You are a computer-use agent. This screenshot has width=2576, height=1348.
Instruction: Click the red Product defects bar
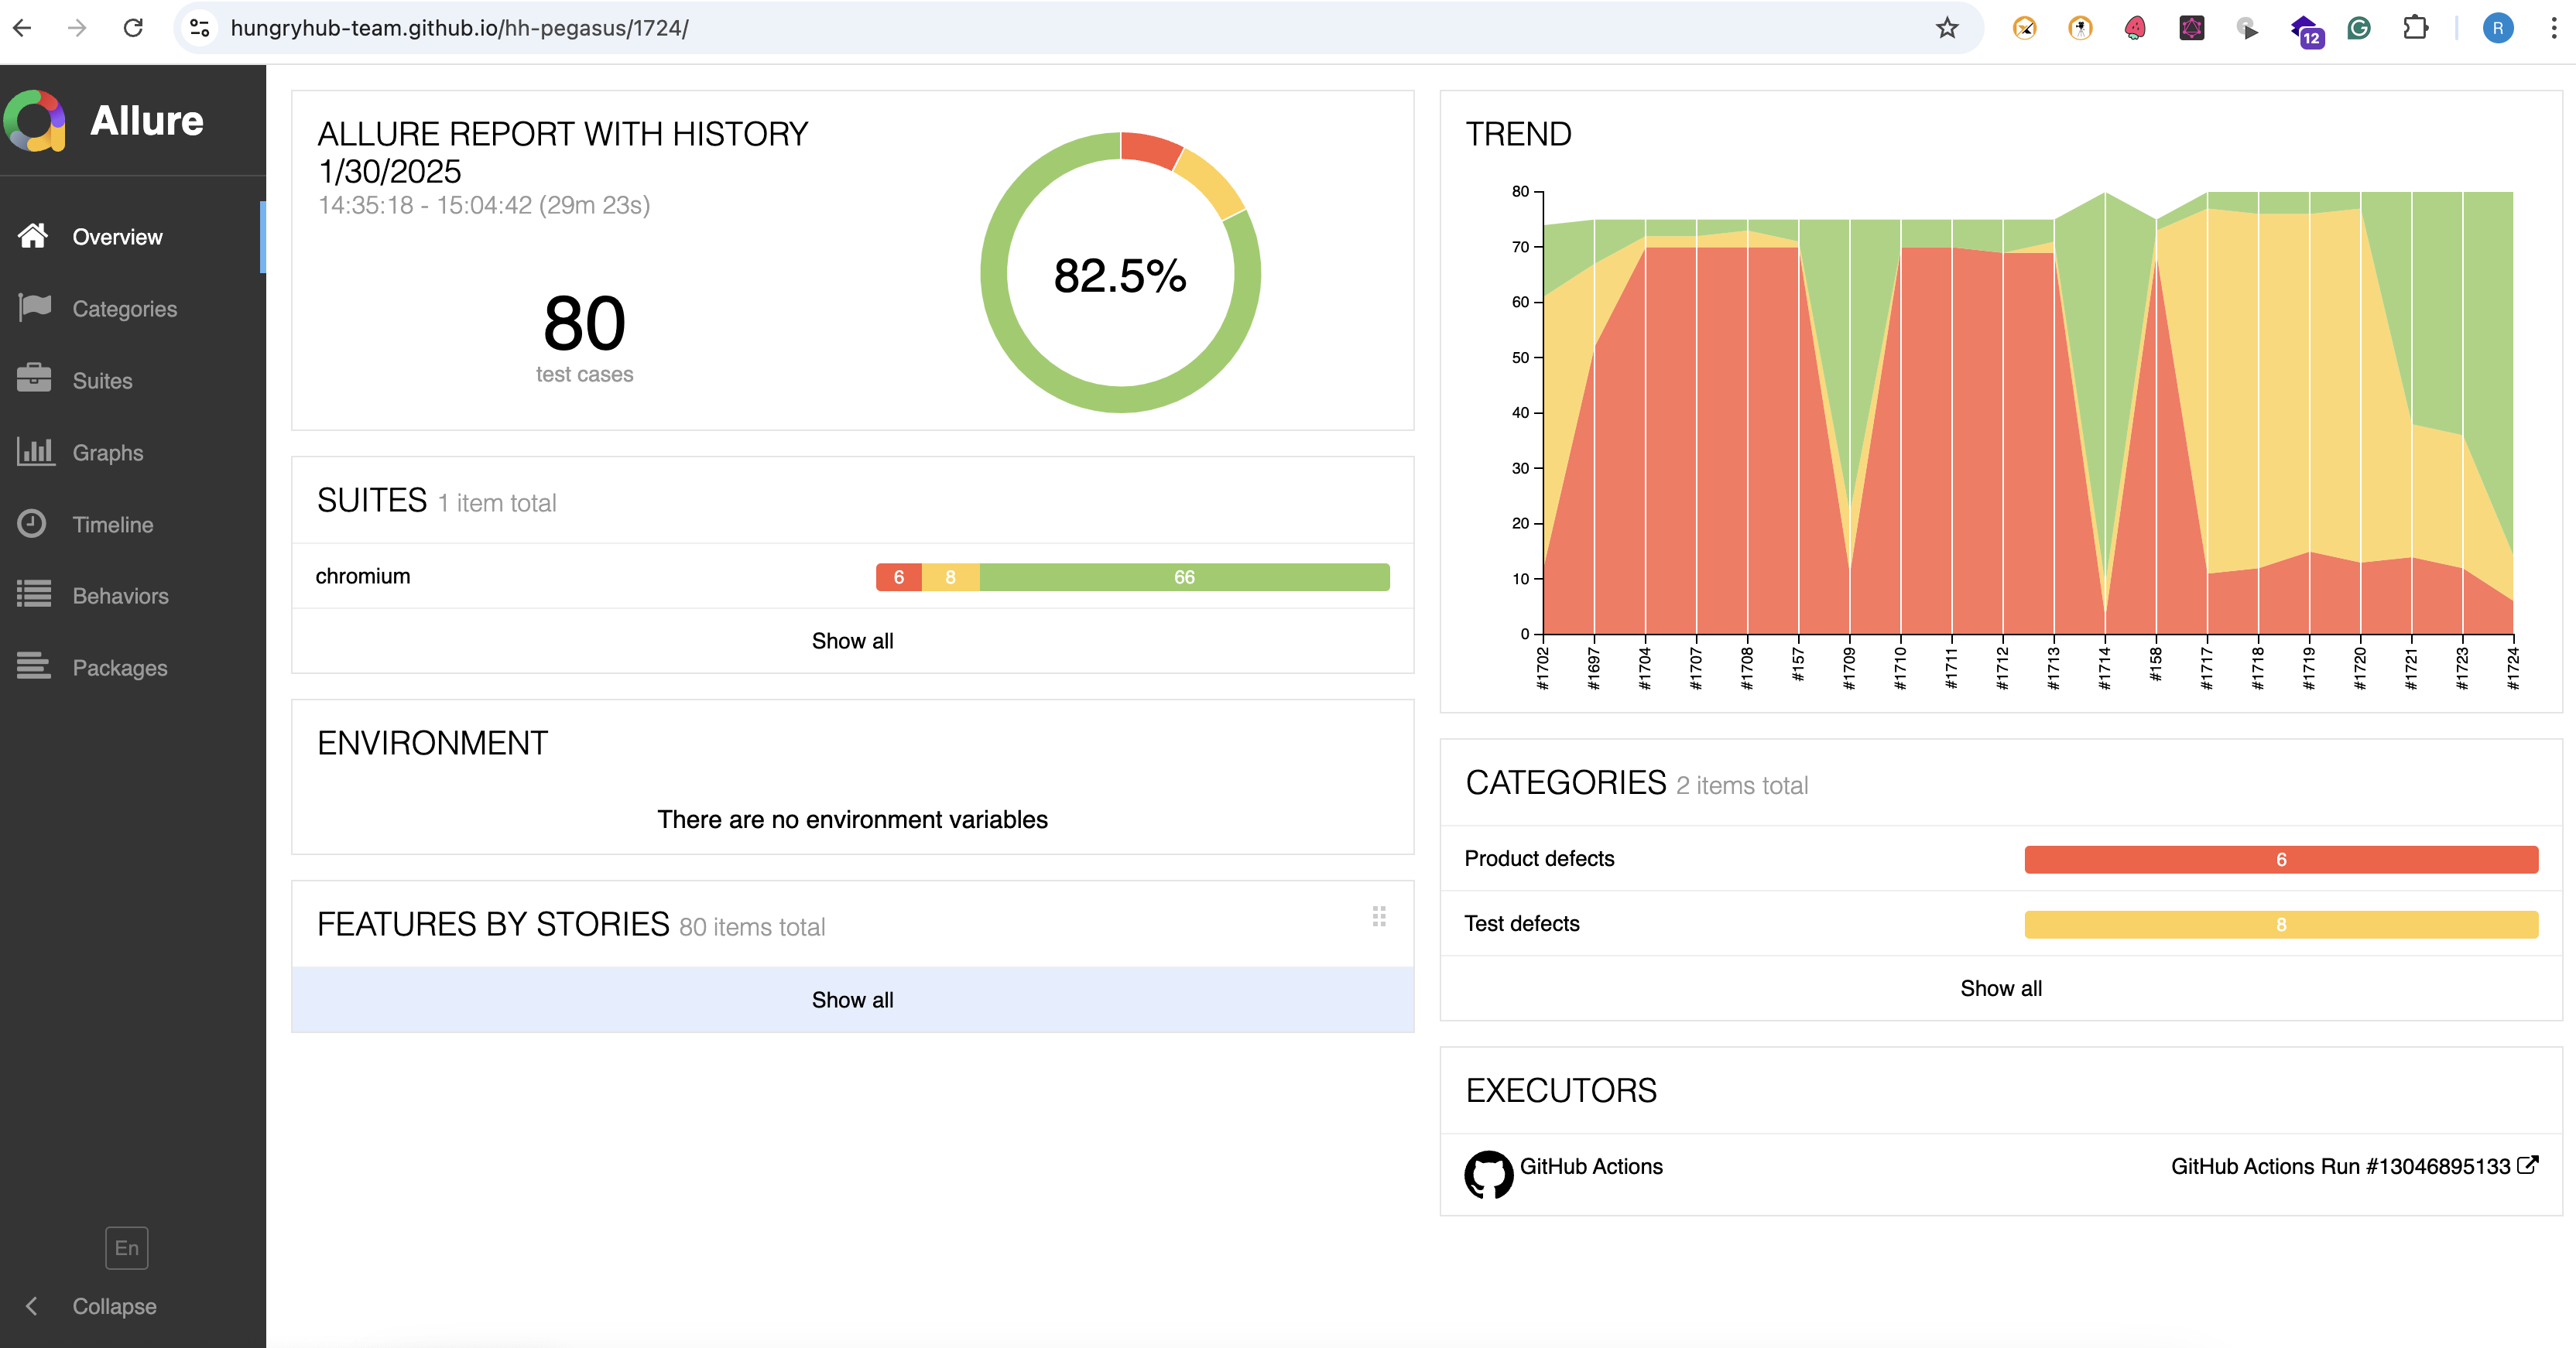point(2280,859)
